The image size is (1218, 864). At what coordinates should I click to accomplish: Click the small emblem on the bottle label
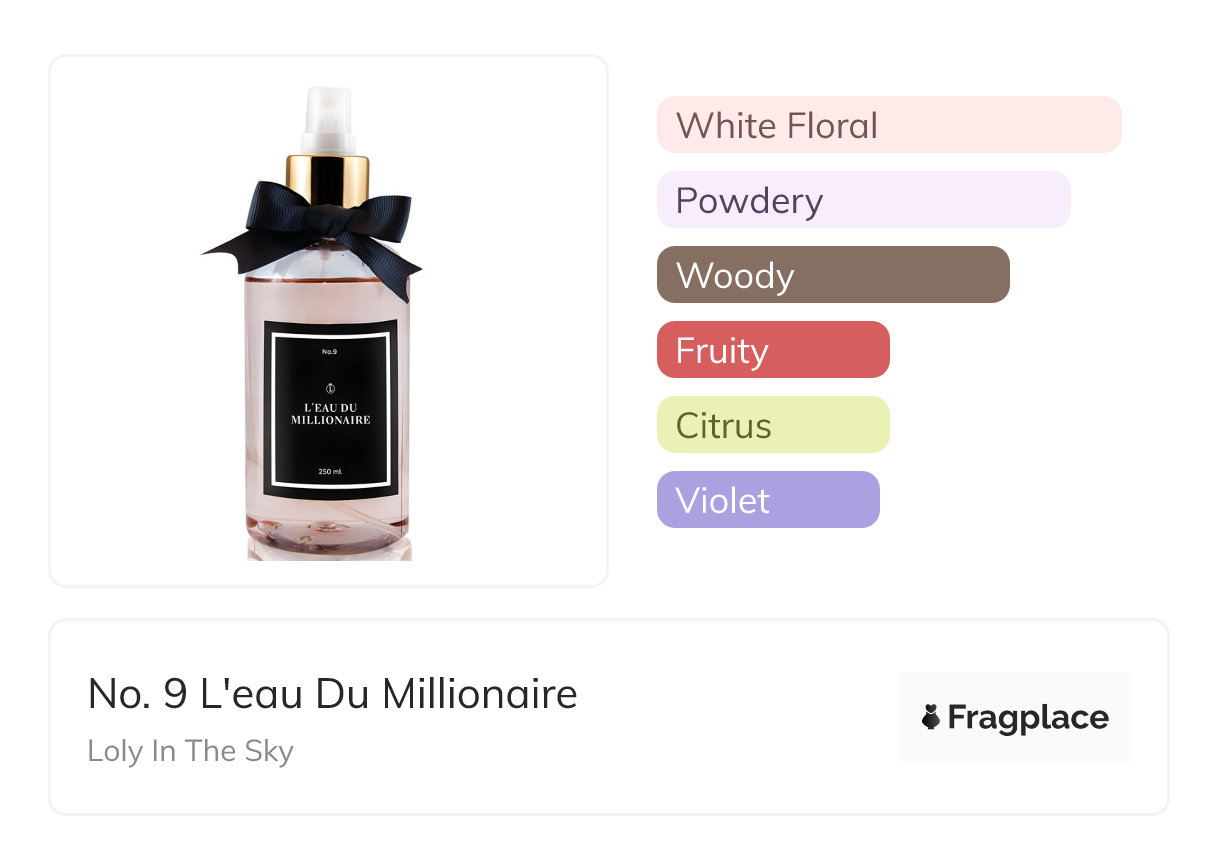click(331, 388)
